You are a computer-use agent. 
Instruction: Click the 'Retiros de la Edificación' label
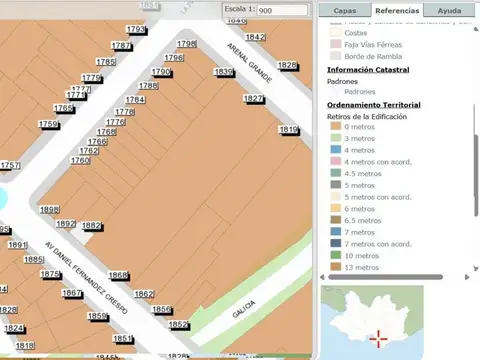(367, 117)
